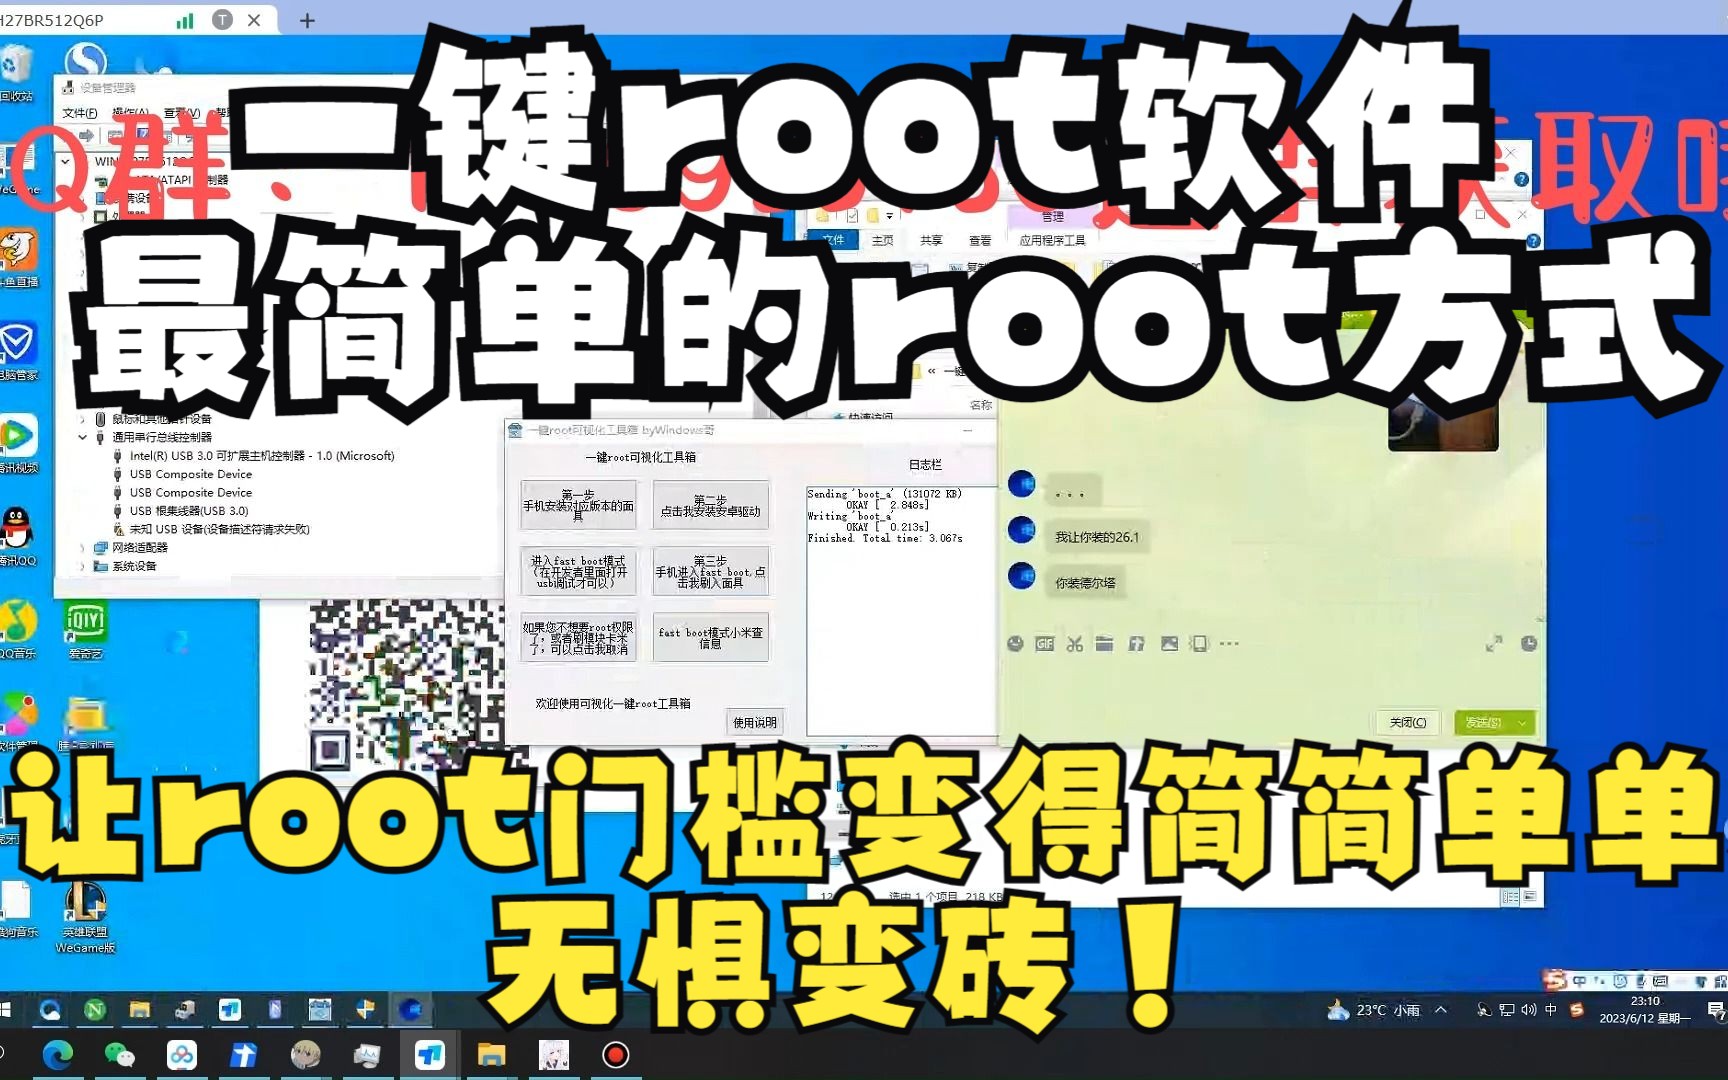Show hidden tray icons chevron

click(x=1441, y=1010)
